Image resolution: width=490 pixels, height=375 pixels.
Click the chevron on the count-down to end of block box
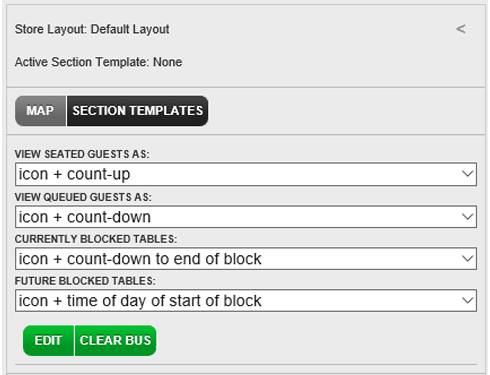coord(467,259)
